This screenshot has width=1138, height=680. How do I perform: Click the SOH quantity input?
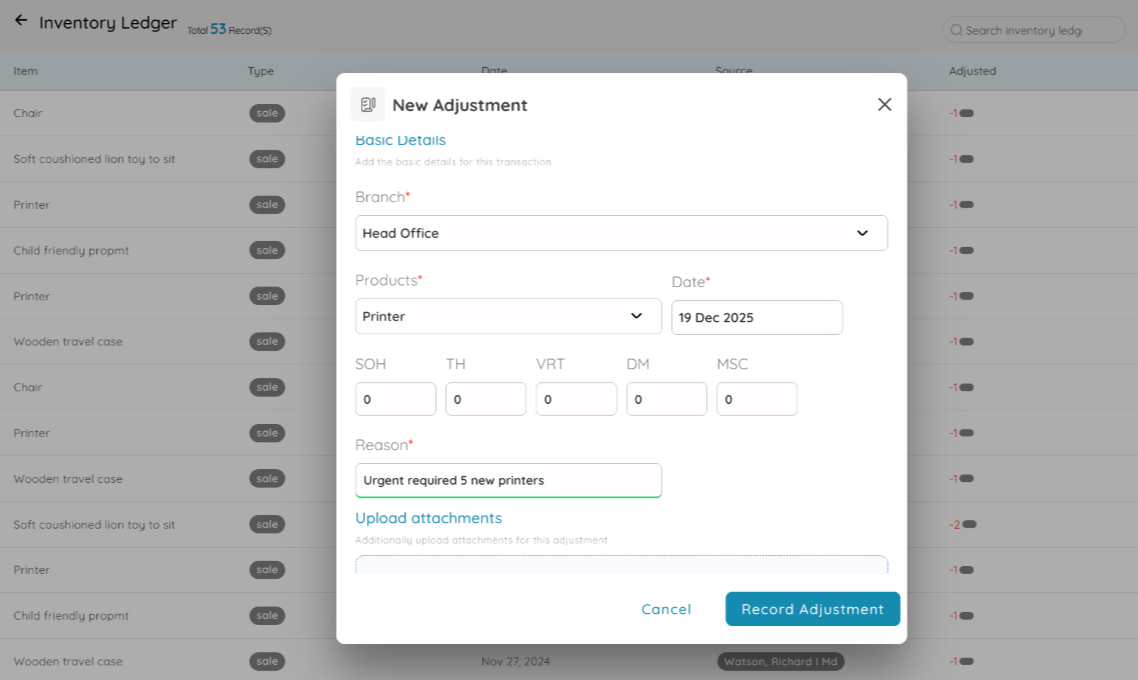tap(395, 399)
